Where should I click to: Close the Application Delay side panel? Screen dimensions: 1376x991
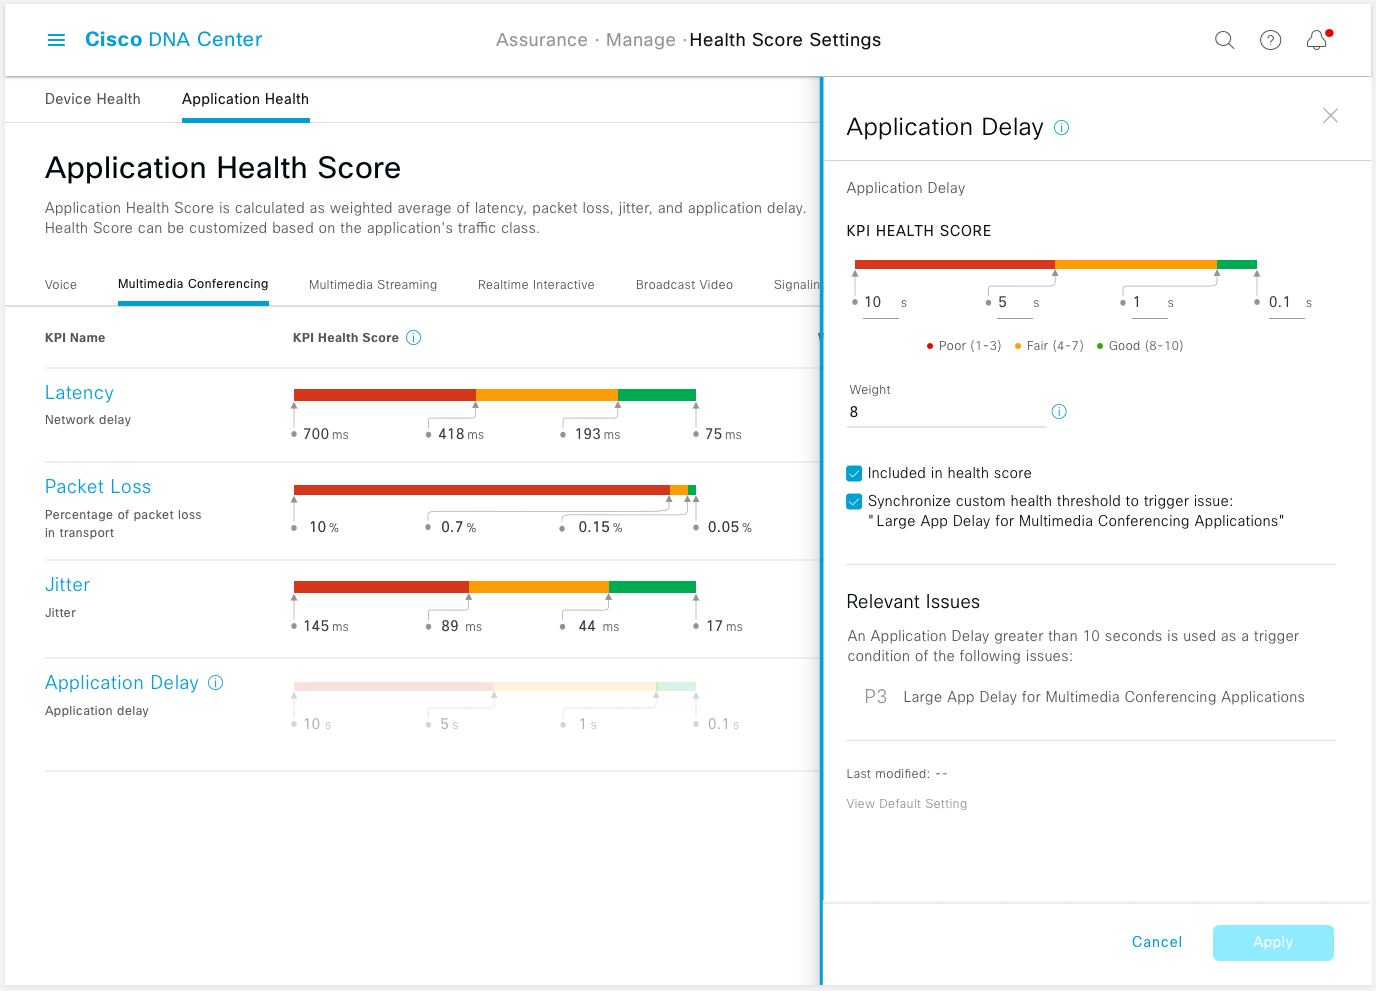[x=1330, y=116]
